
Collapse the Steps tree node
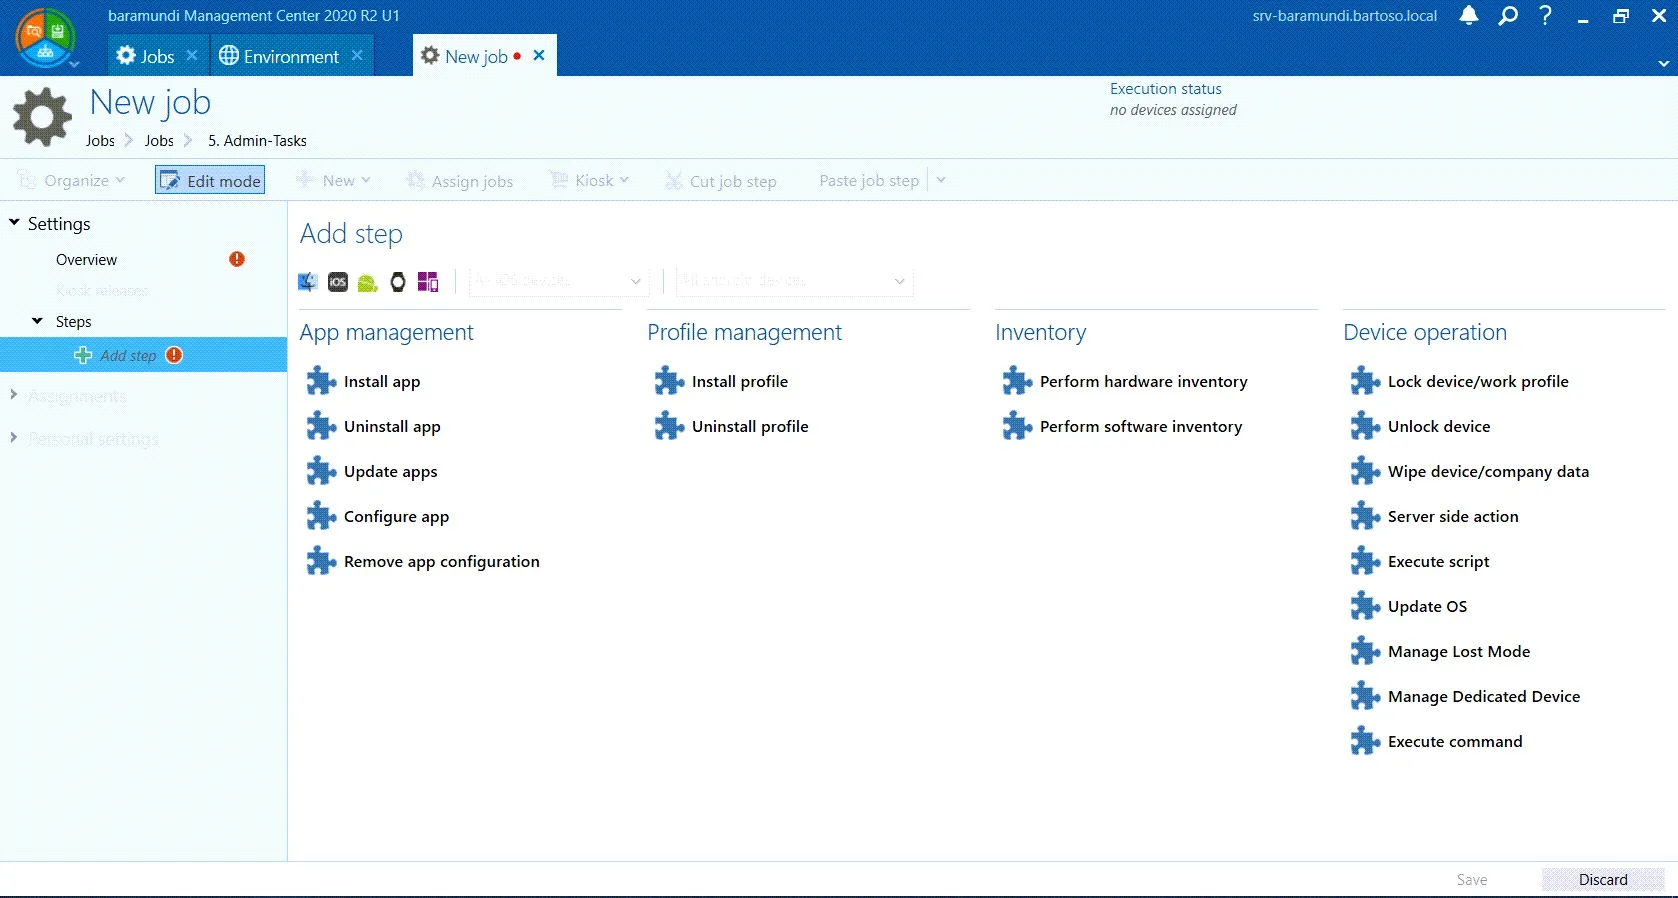(37, 321)
